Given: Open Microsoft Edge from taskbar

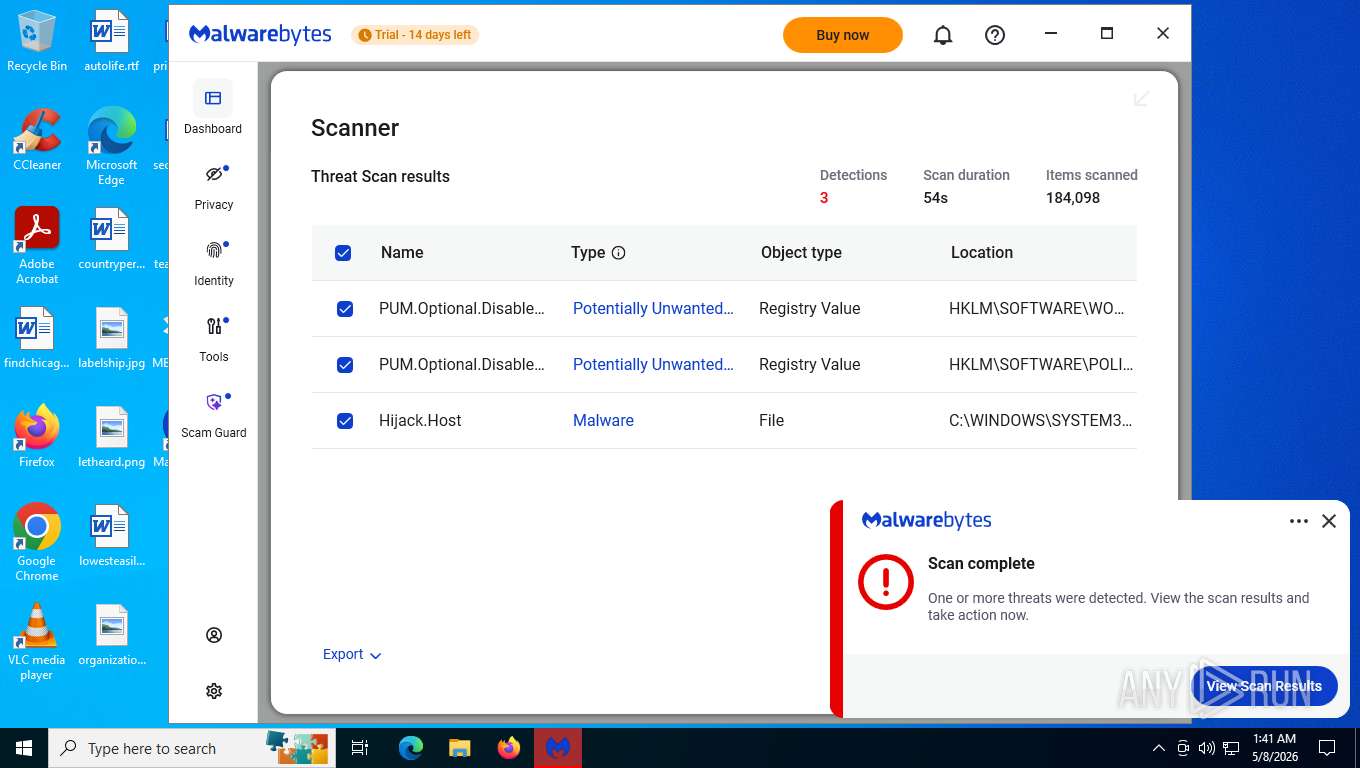Looking at the screenshot, I should (411, 748).
